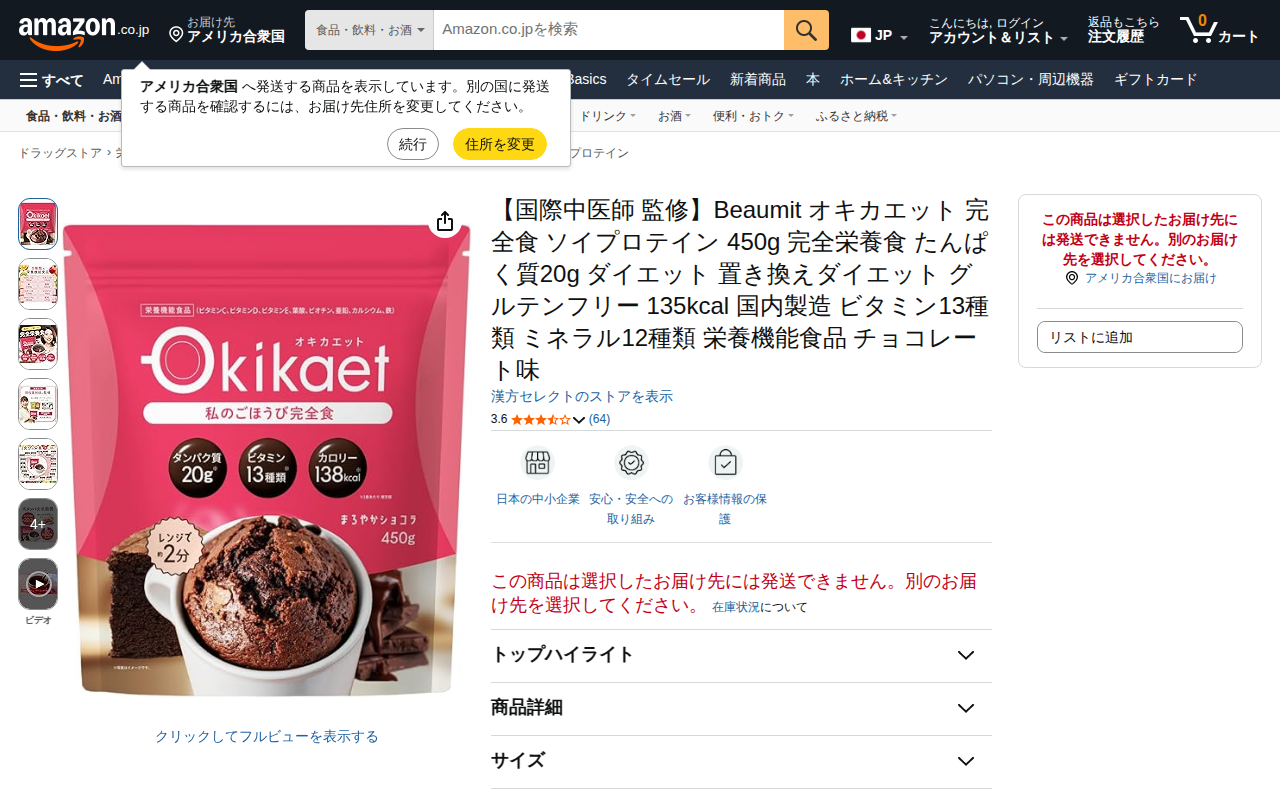Open タイムセール in the navigation bar
1280x800 pixels.
pyautogui.click(x=668, y=80)
